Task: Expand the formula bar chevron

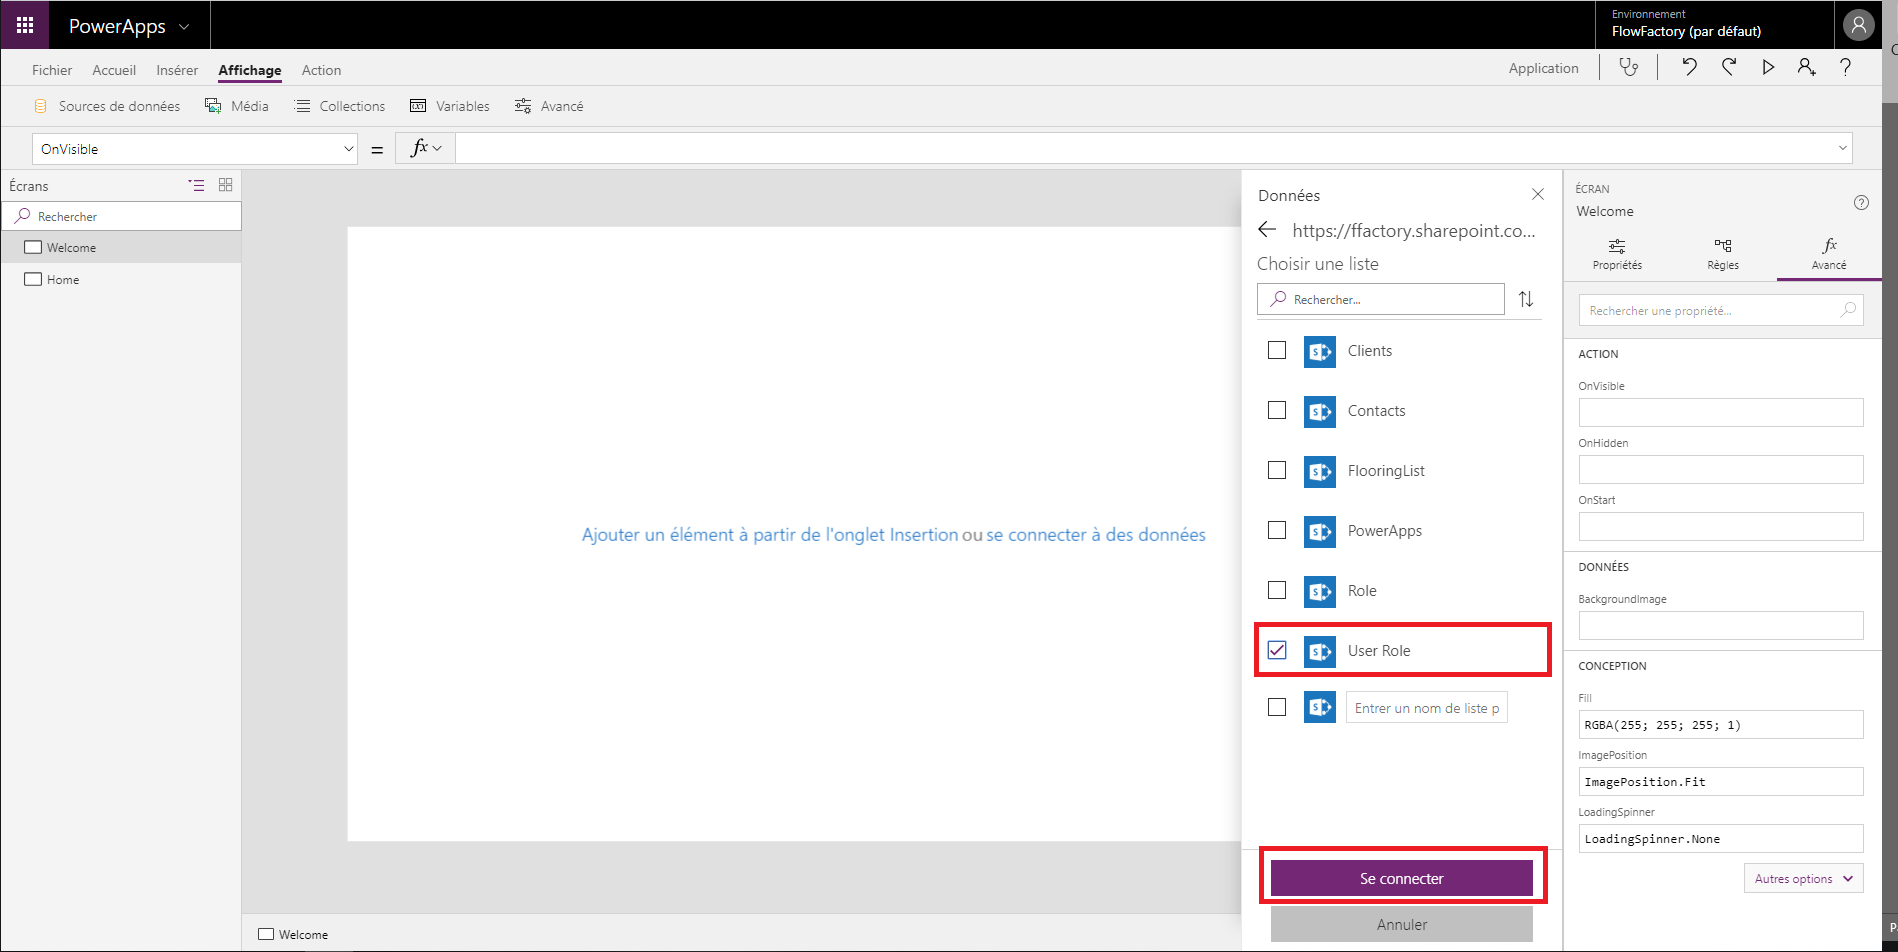Action: 1842,148
